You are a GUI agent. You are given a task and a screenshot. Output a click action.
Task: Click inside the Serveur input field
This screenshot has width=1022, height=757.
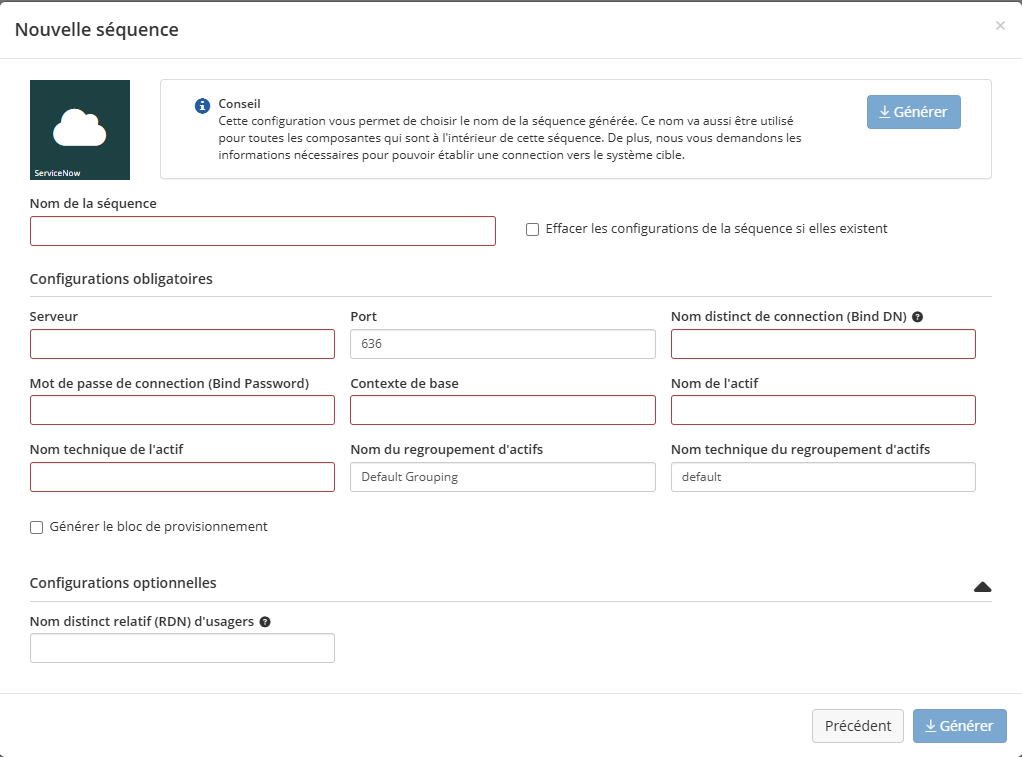tap(182, 343)
